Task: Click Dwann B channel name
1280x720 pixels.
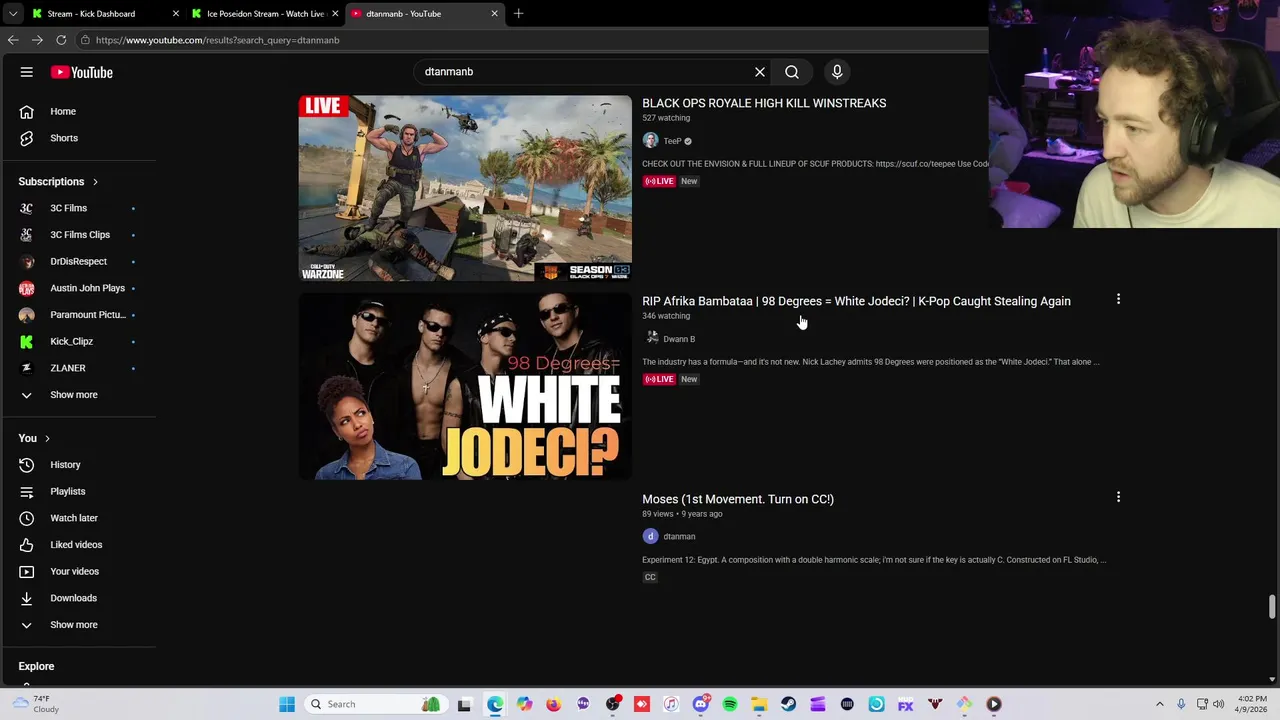Action: 679,339
